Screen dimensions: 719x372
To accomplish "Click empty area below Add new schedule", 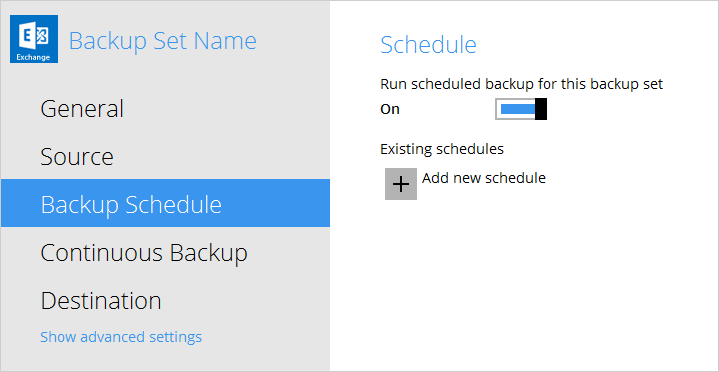I will point(523,284).
